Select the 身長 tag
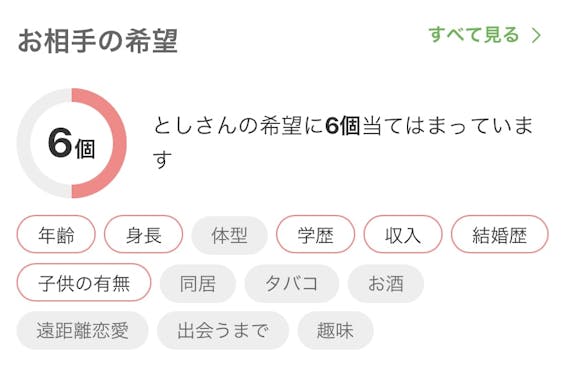Image resolution: width=570 pixels, height=367 pixels. (144, 234)
